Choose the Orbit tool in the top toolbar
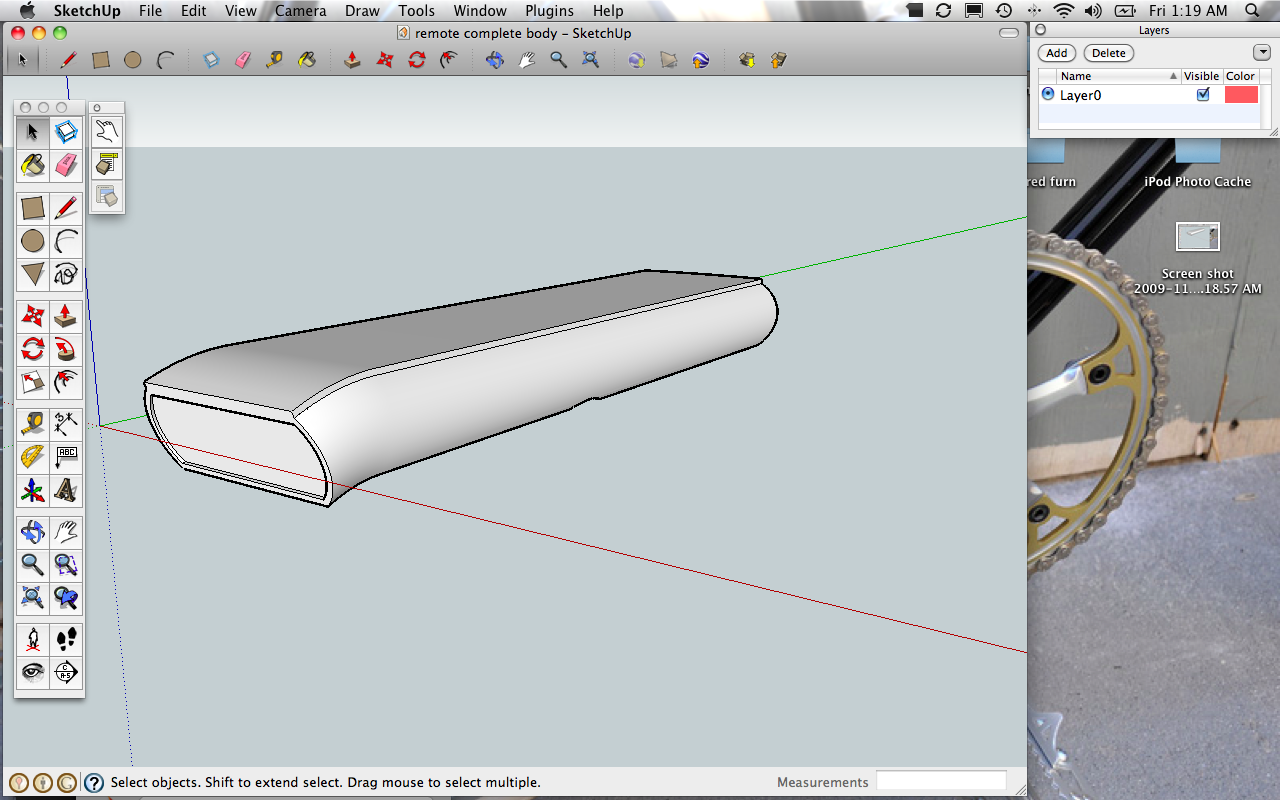The height and width of the screenshot is (800, 1280). (495, 60)
